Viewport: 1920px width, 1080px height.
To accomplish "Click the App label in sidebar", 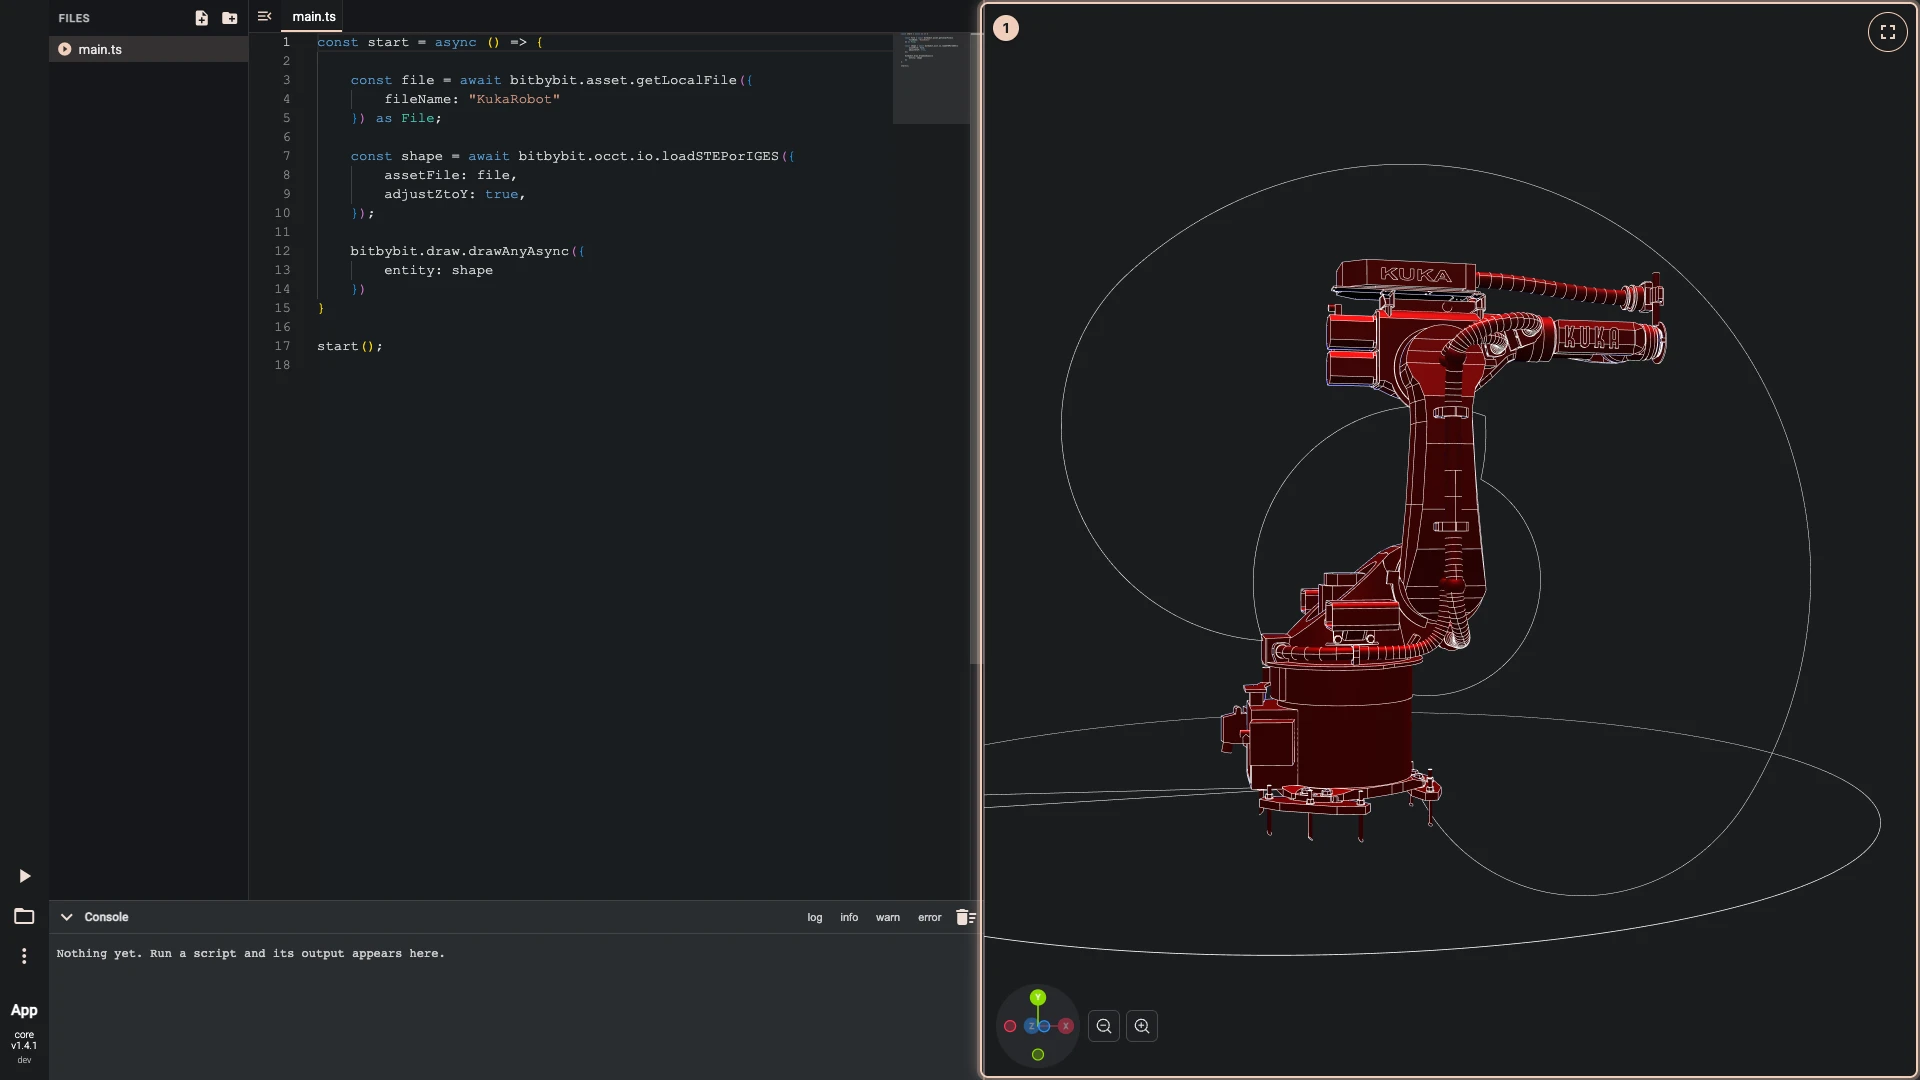I will [x=24, y=1011].
